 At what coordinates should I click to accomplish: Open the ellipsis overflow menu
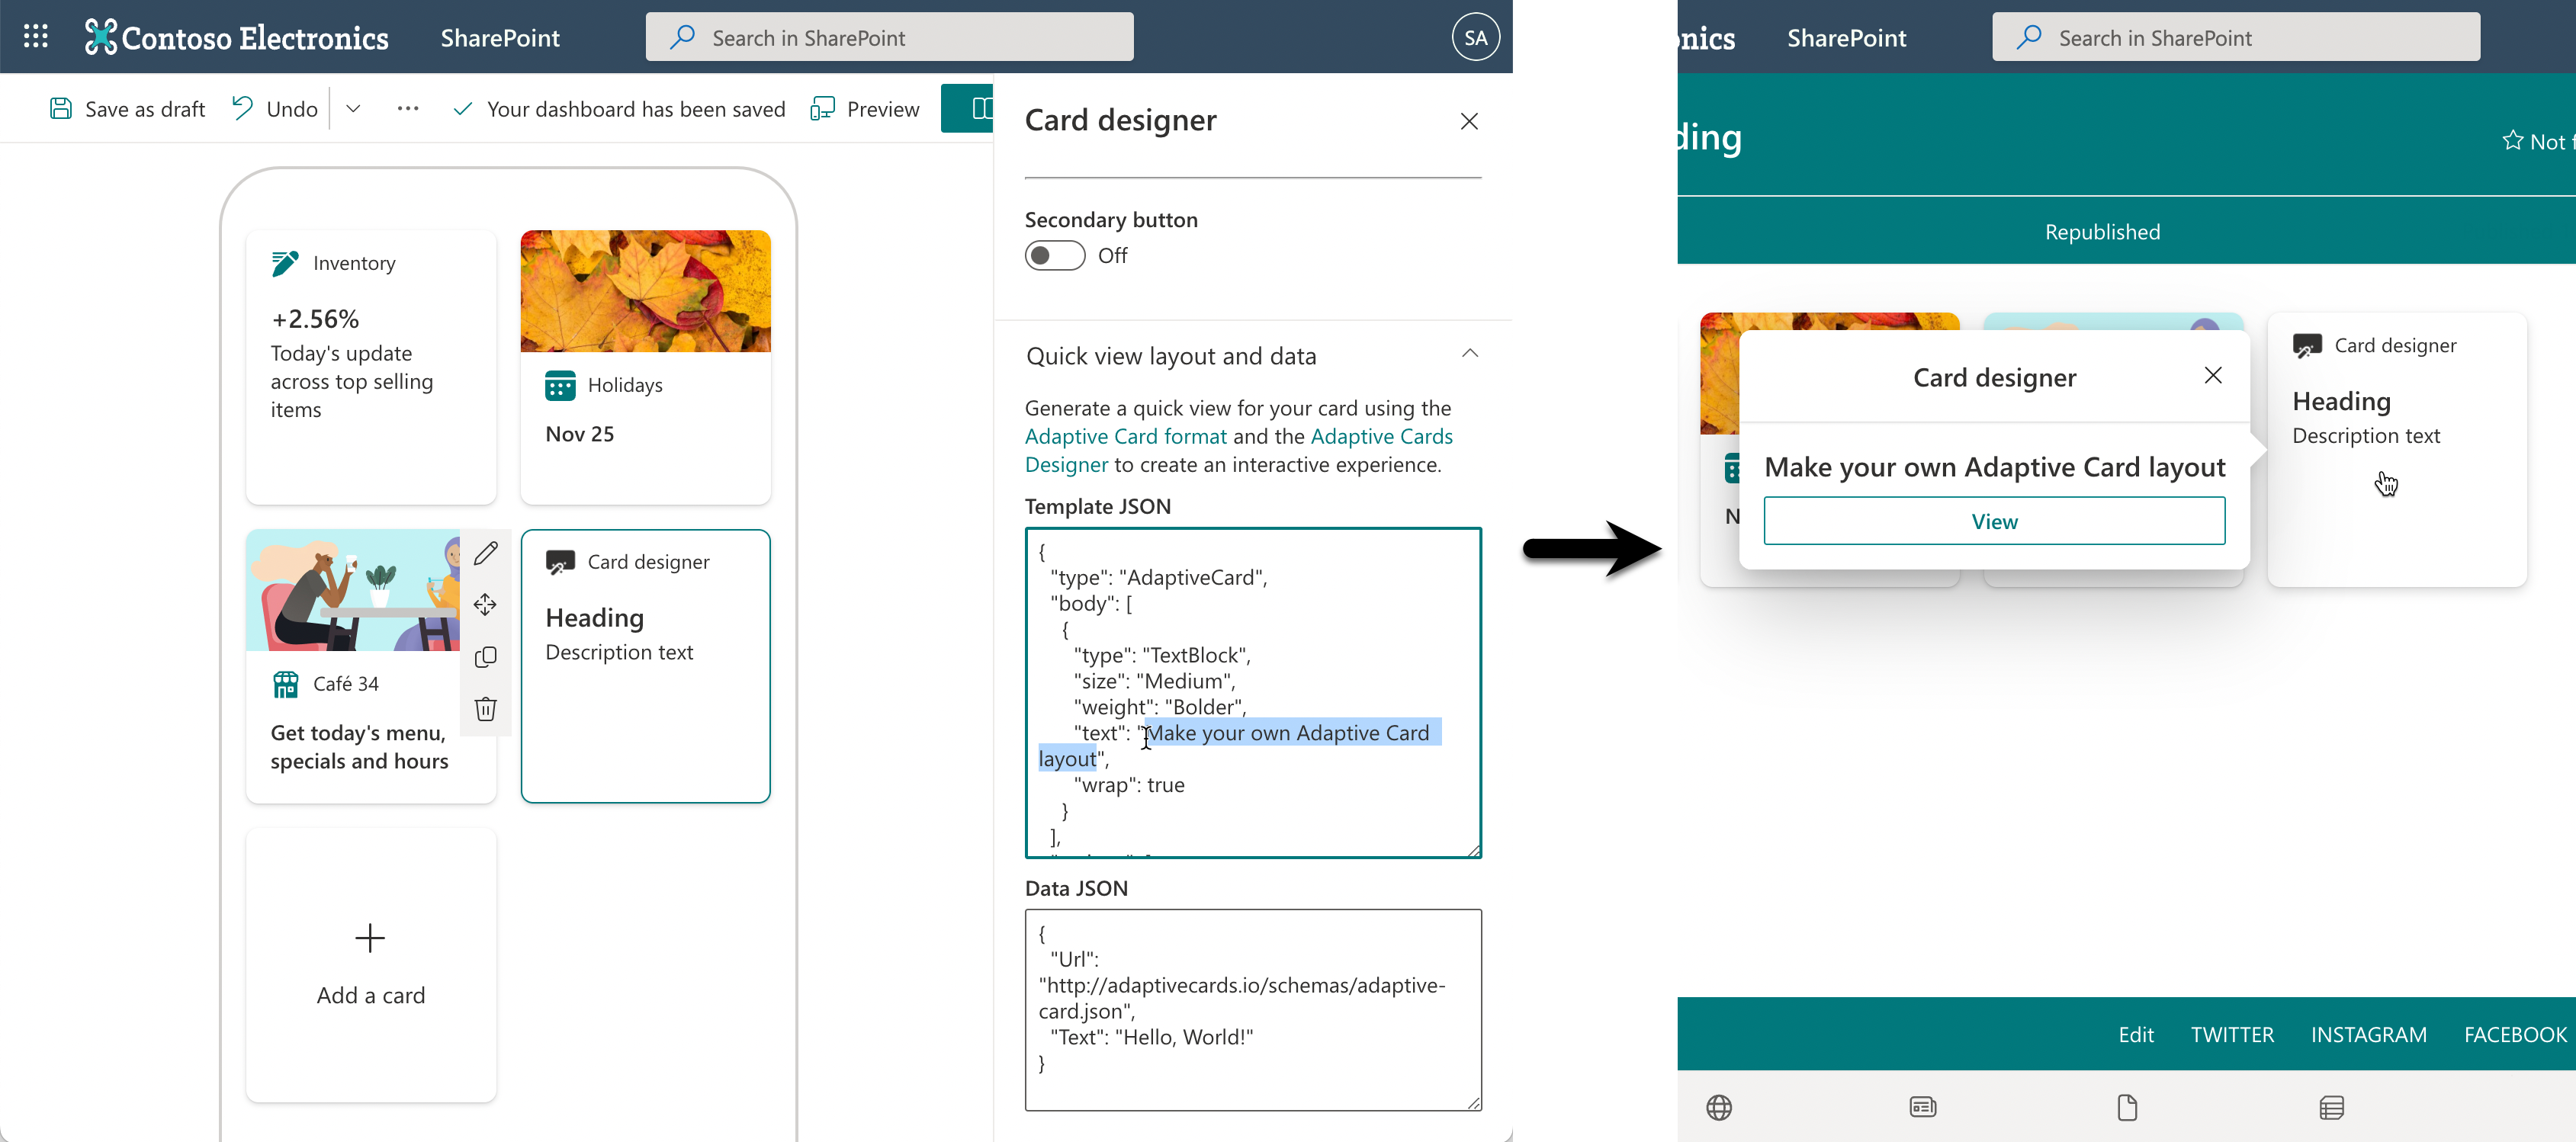pos(407,108)
